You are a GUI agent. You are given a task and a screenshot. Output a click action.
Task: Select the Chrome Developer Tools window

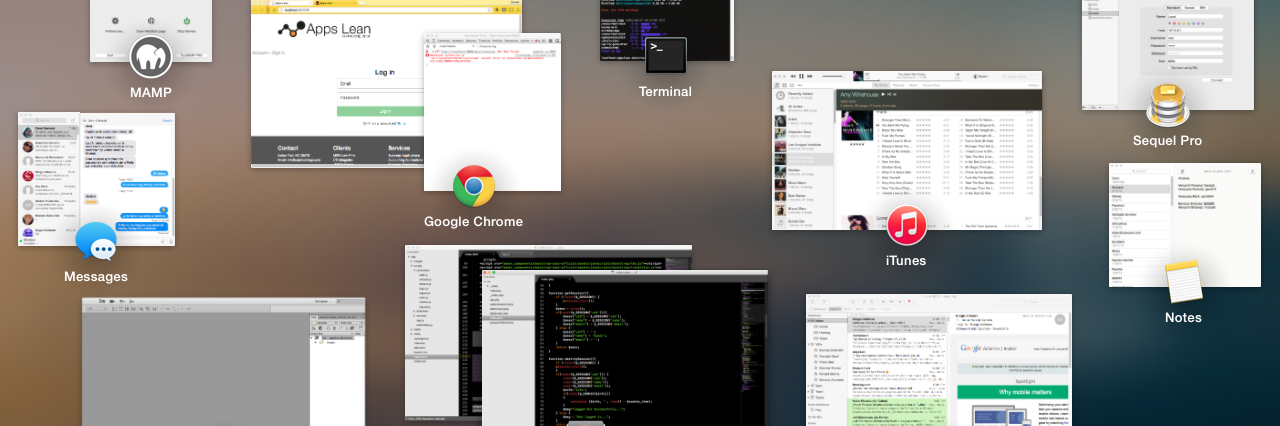click(x=492, y=112)
